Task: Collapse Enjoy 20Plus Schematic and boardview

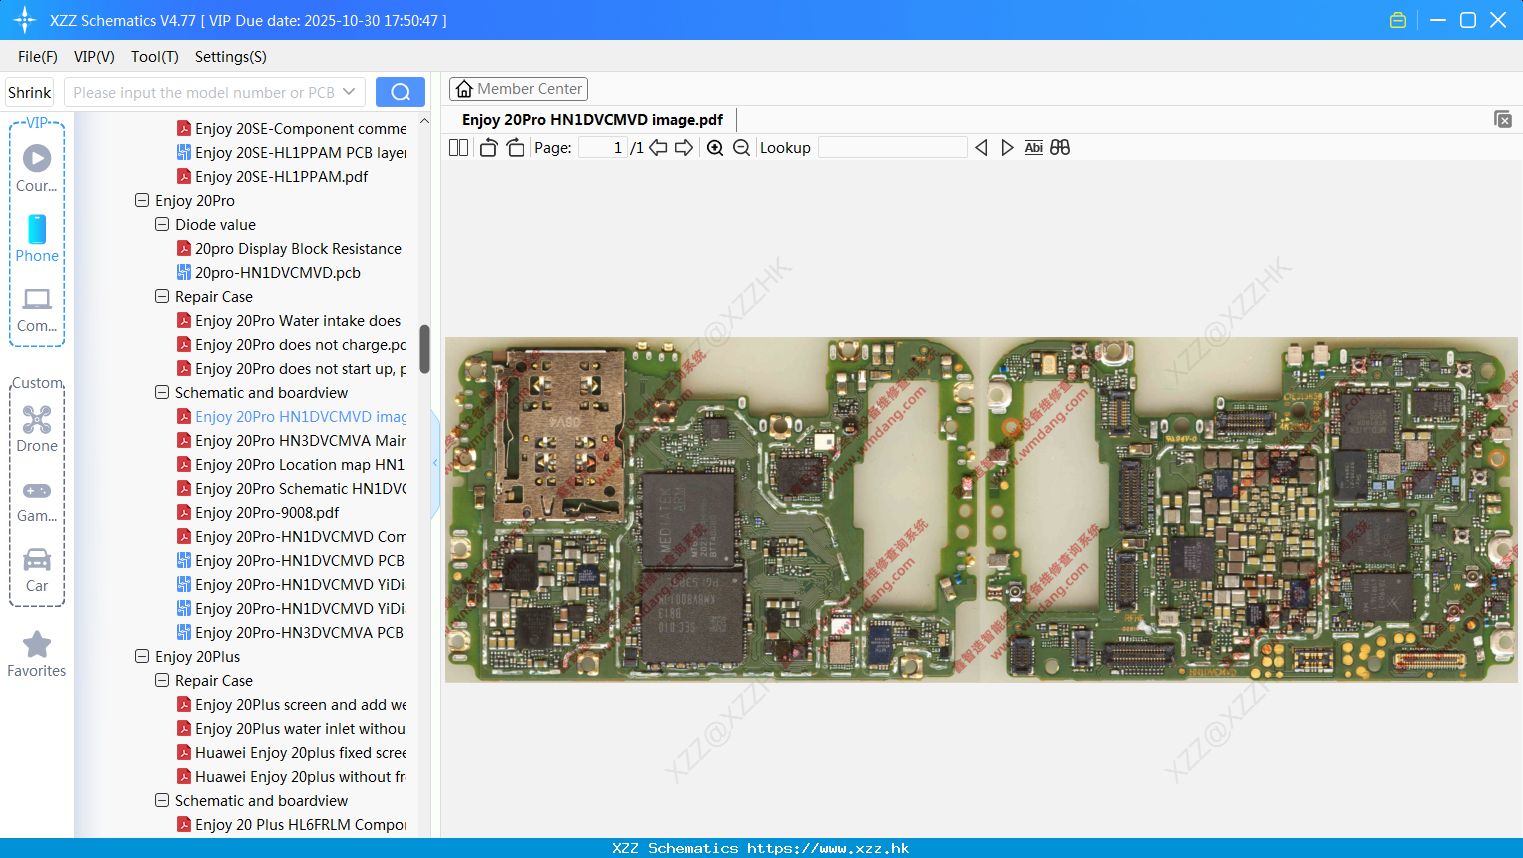Action: pyautogui.click(x=162, y=800)
